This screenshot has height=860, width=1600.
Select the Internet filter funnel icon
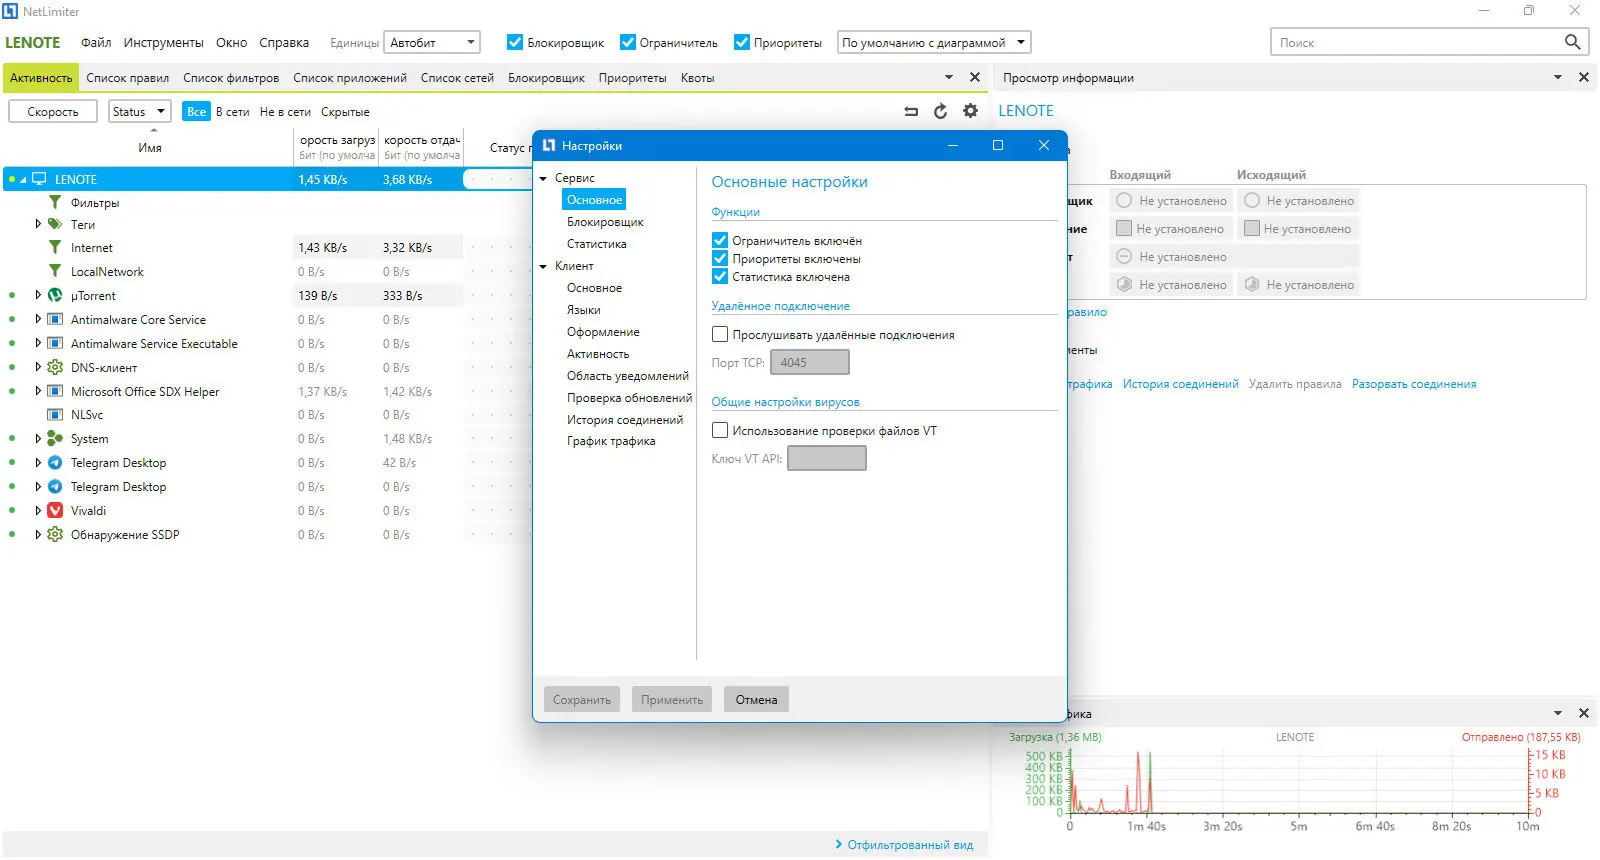55,247
